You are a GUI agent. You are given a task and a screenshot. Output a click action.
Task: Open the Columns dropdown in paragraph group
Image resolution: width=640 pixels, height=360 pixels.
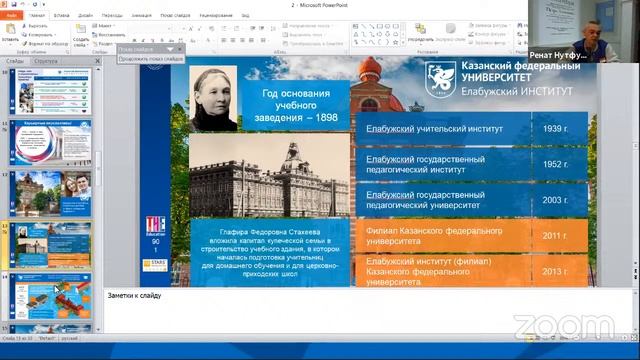tap(264, 40)
